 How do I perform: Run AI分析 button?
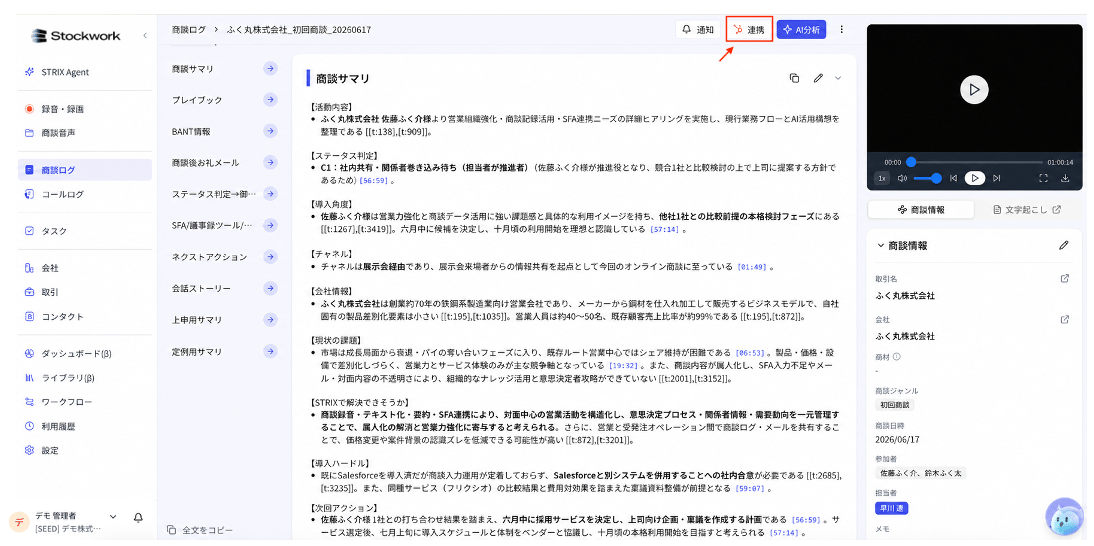click(801, 30)
